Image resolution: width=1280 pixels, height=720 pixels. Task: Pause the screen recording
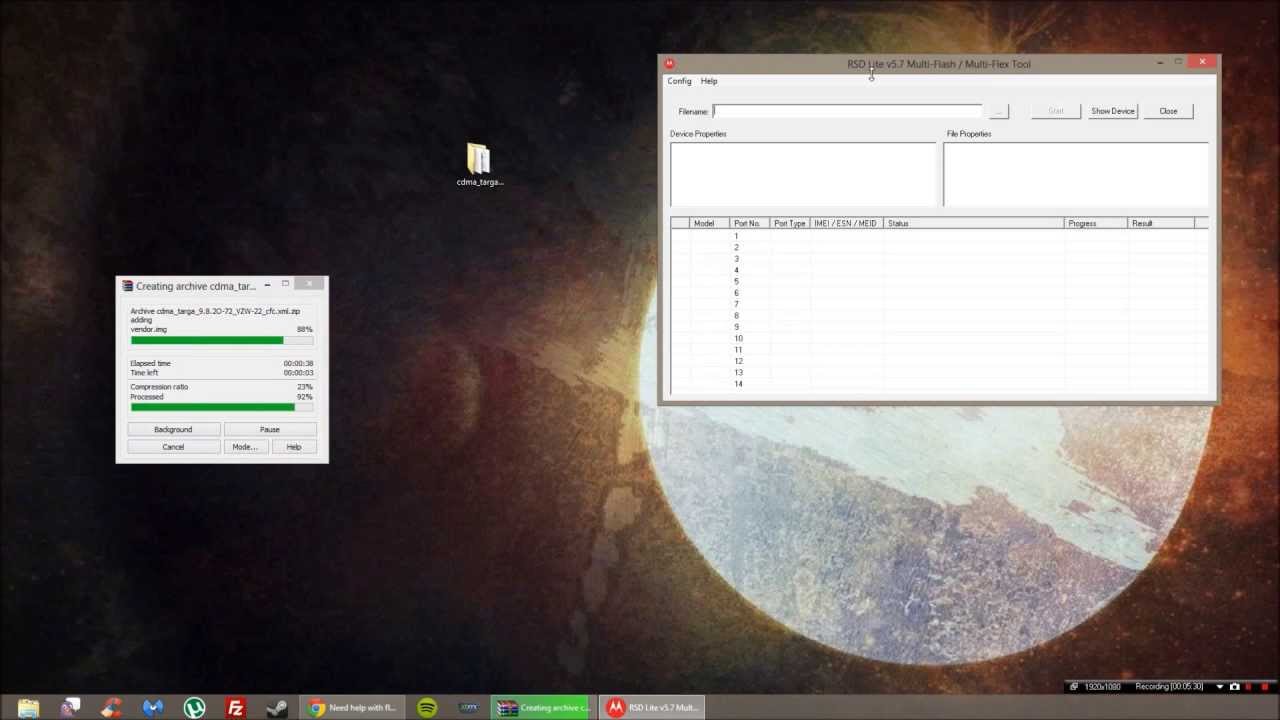(x=1250, y=687)
